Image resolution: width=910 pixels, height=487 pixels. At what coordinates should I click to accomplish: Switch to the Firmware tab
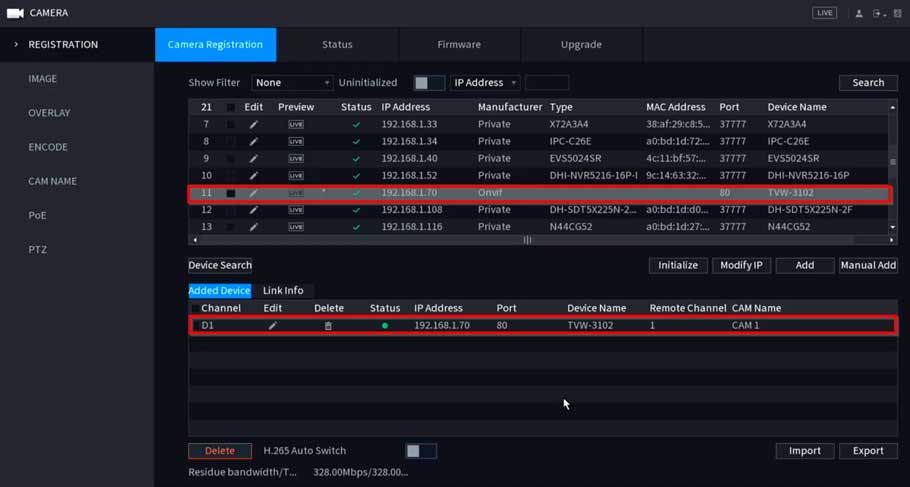click(x=459, y=45)
